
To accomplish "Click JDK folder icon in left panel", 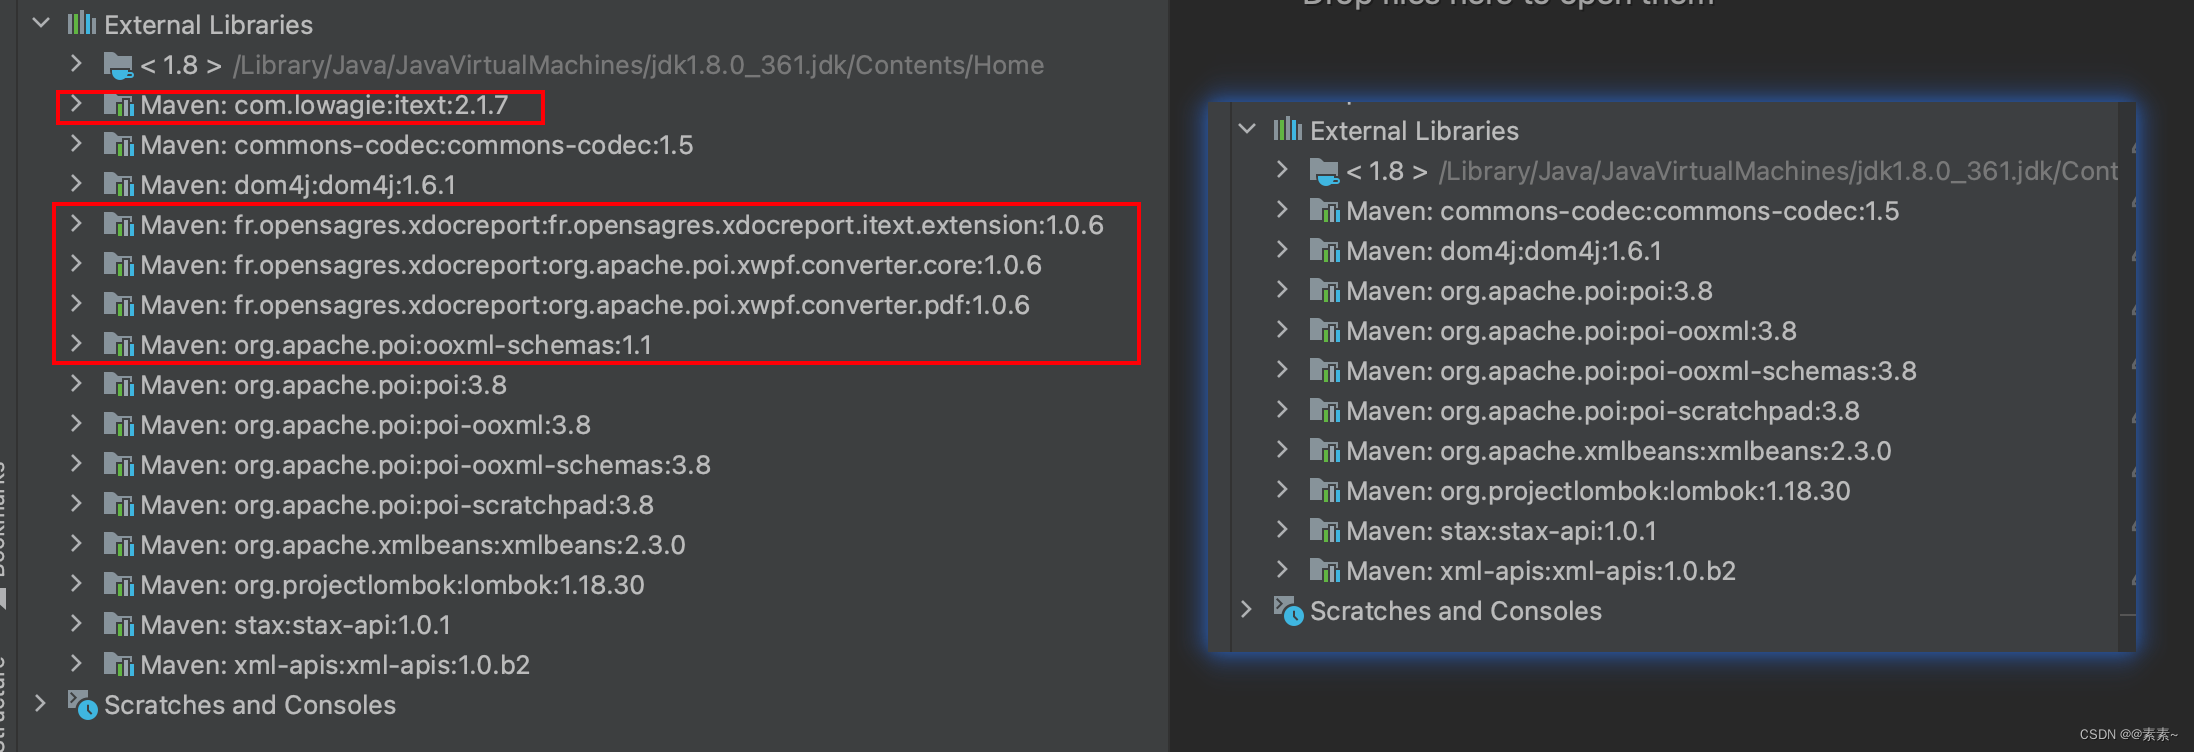I will pos(118,65).
